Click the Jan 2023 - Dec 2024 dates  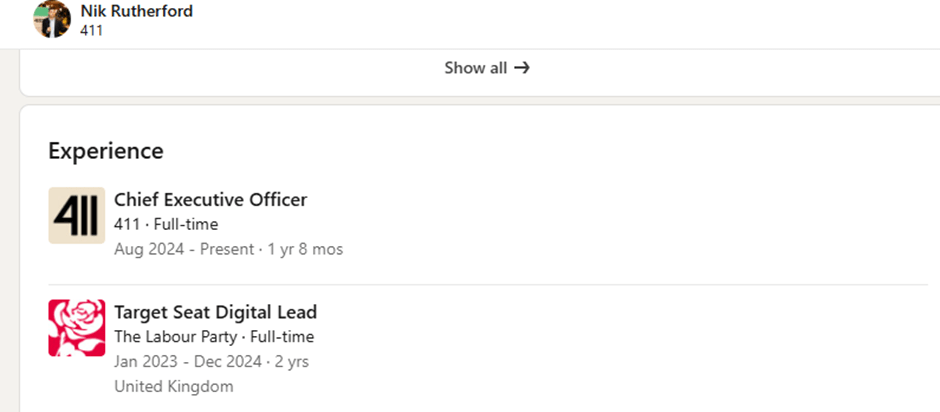coord(188,361)
